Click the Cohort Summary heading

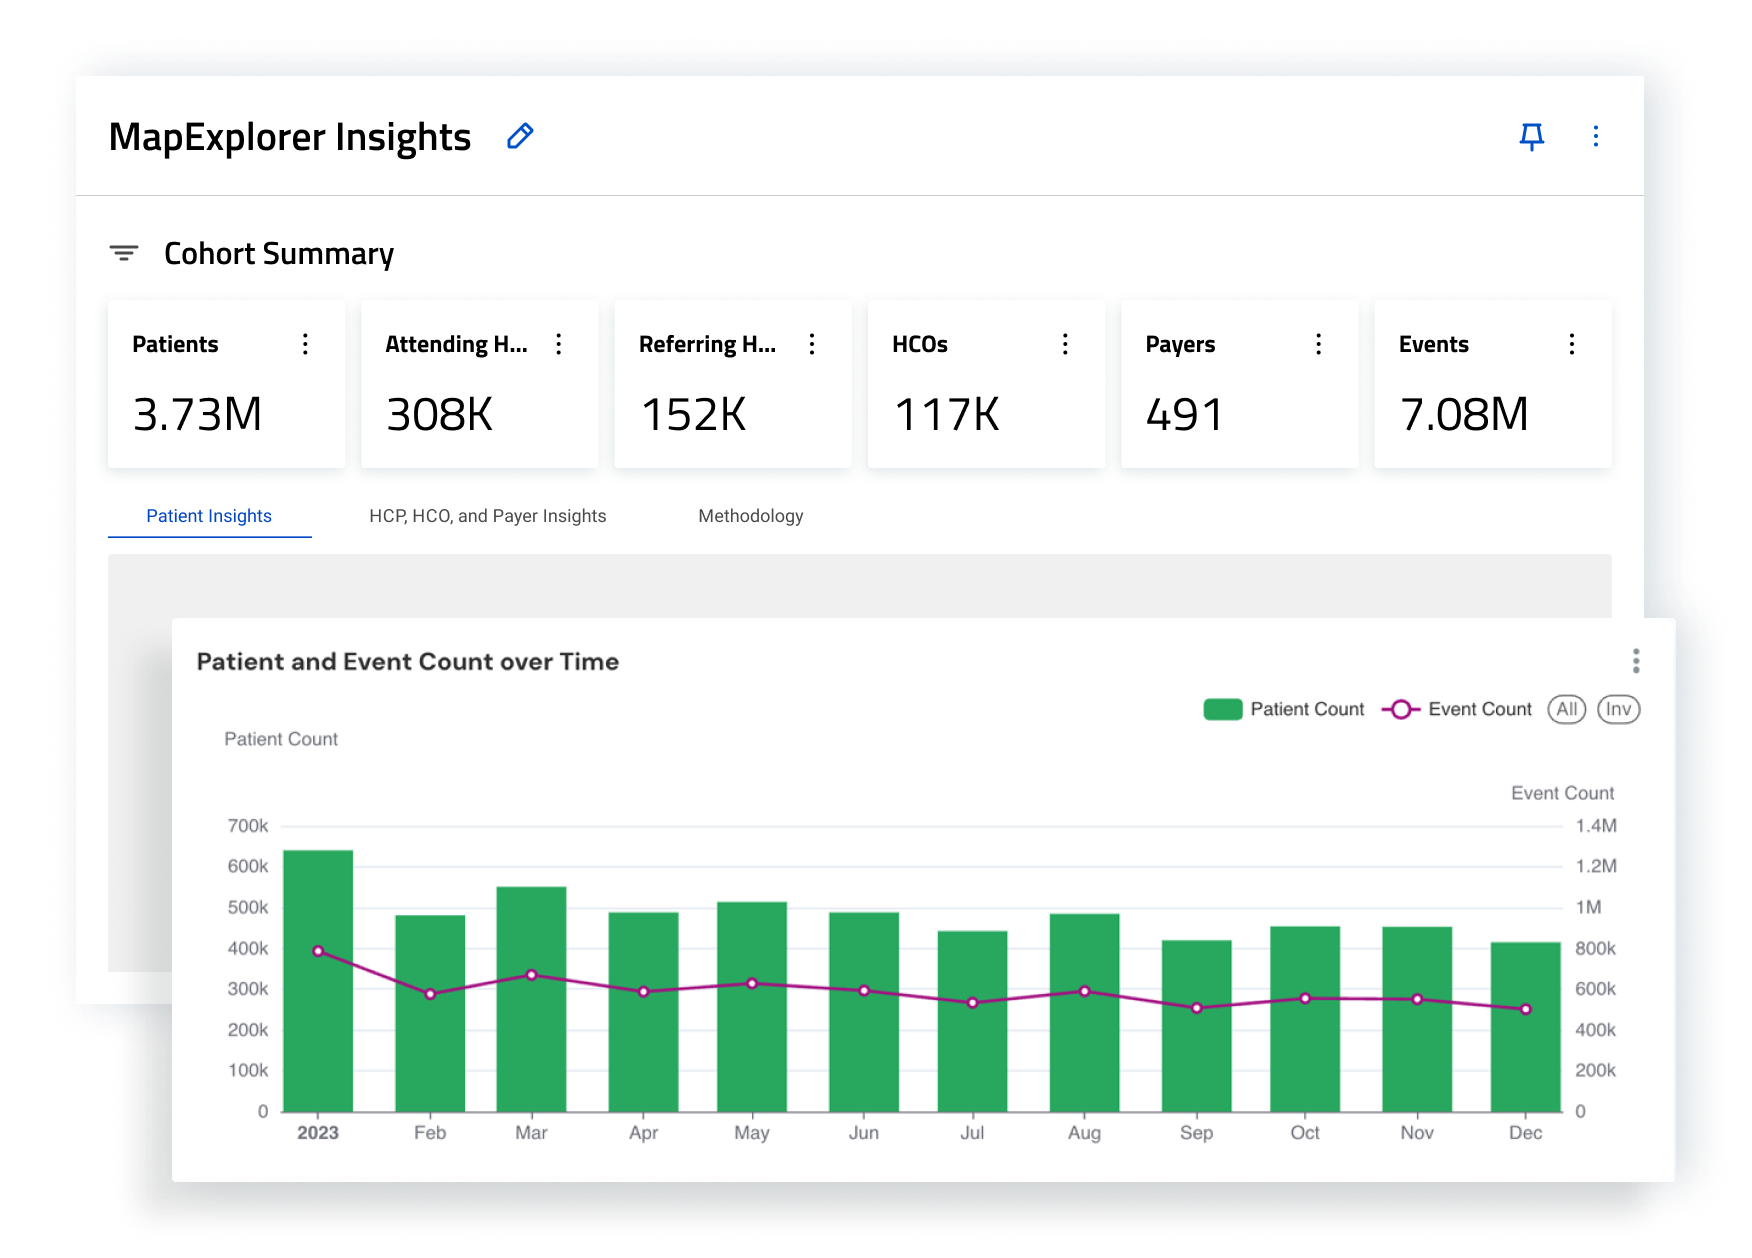click(x=279, y=254)
